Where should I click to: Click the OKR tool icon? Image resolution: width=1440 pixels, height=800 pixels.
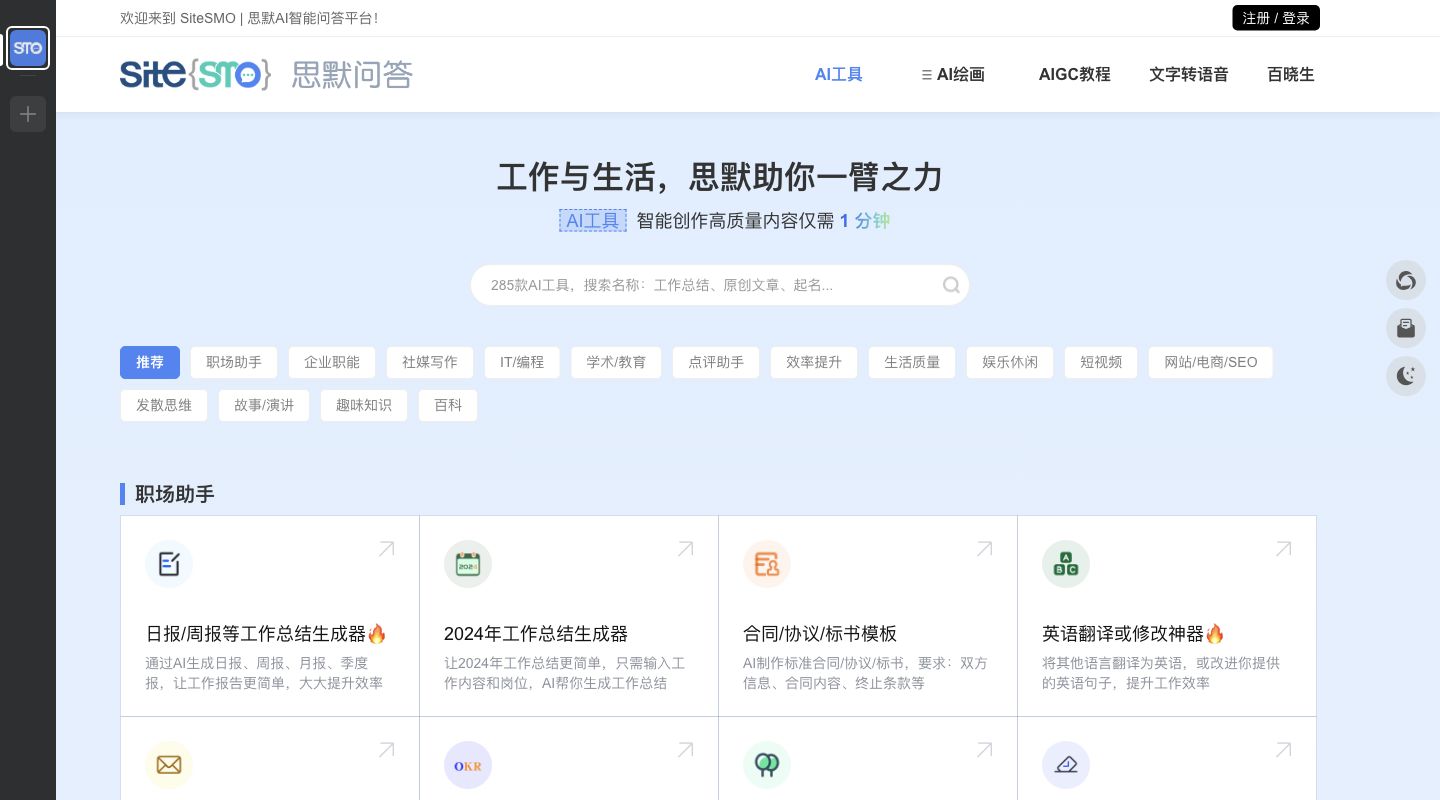pos(468,765)
